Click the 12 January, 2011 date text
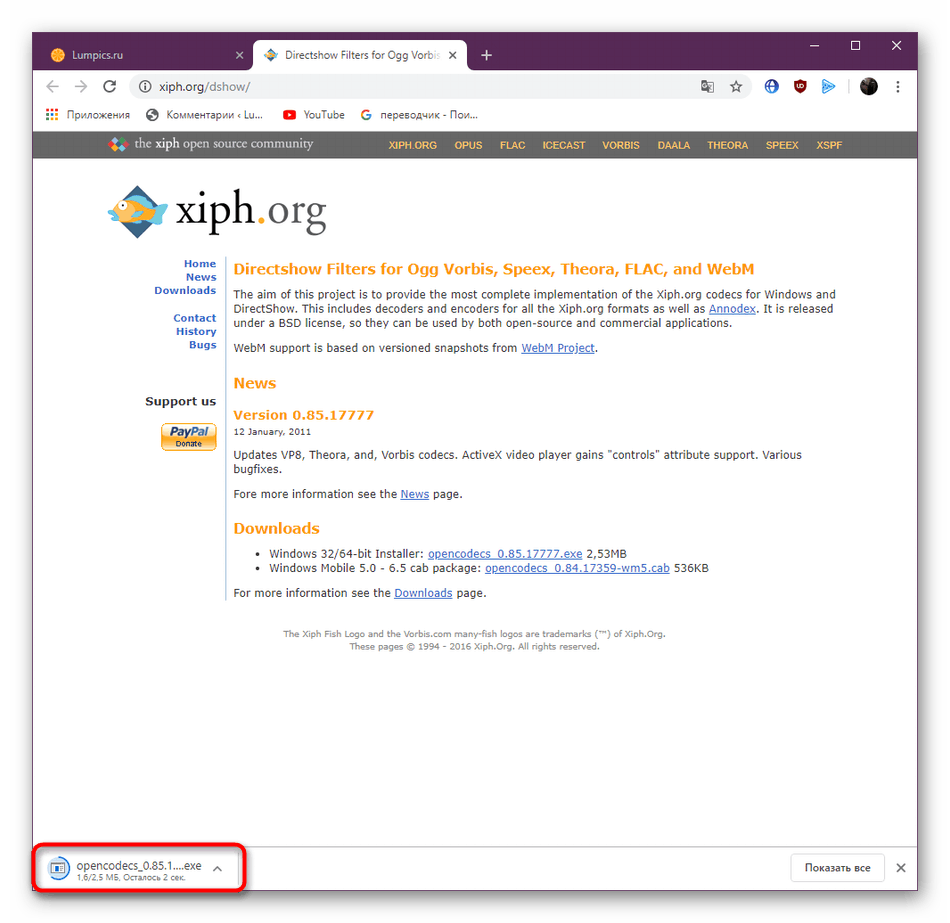 272,432
